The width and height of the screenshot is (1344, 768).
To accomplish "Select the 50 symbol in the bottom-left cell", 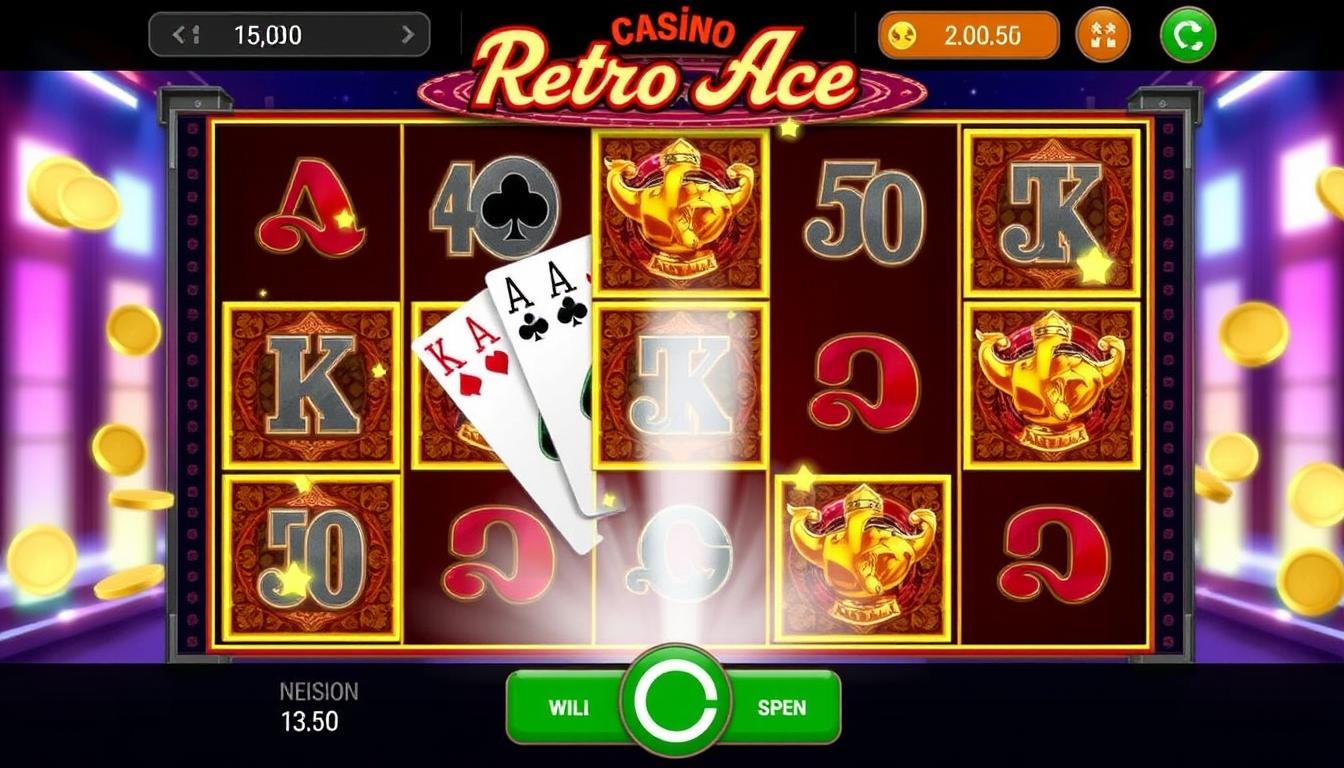I will click(311, 558).
